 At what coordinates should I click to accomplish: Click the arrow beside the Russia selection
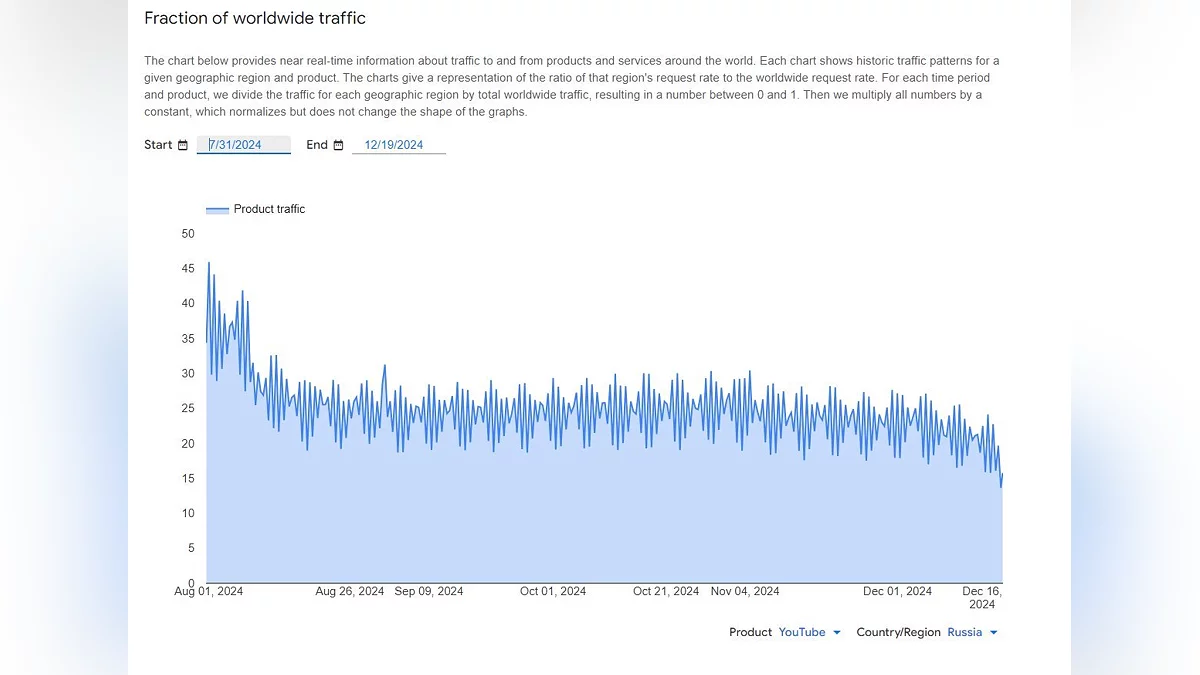(993, 632)
